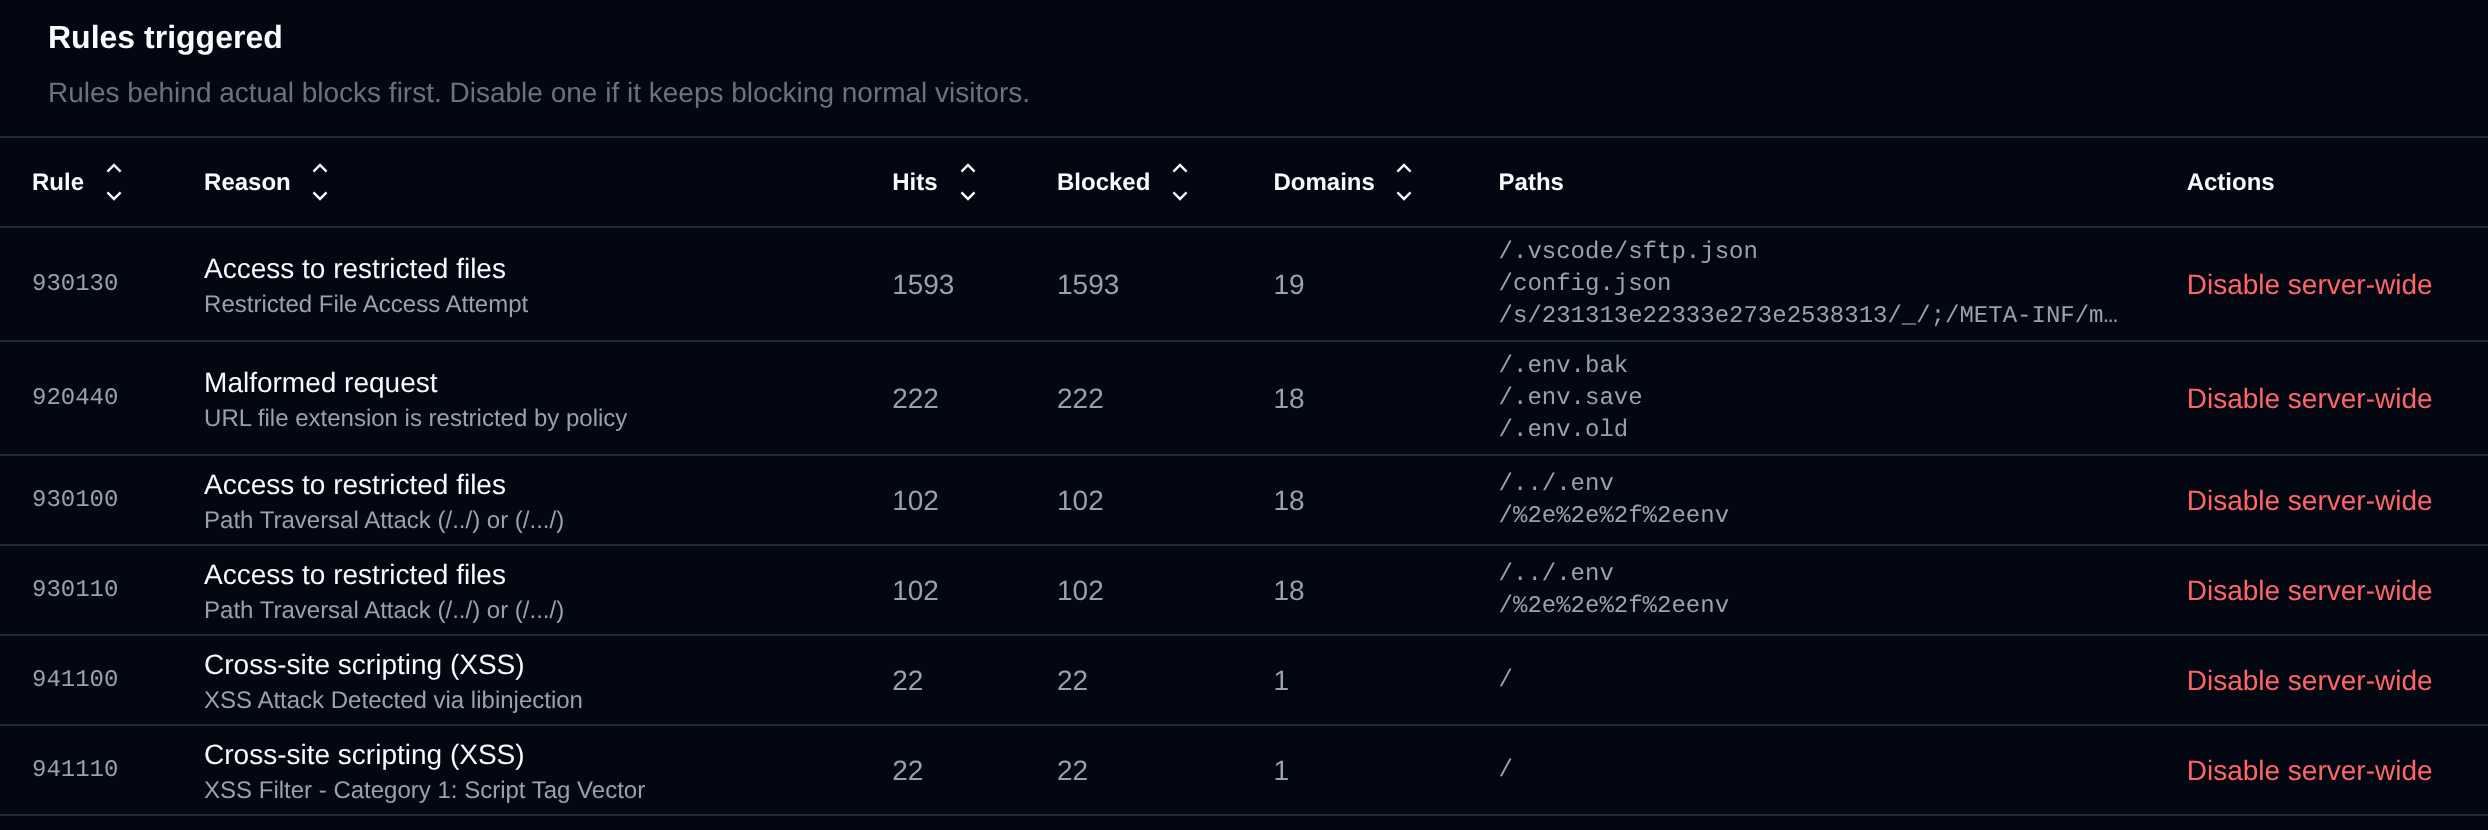Viewport: 2488px width, 830px height.
Task: Disable rule 930130 server-wide
Action: click(2309, 285)
